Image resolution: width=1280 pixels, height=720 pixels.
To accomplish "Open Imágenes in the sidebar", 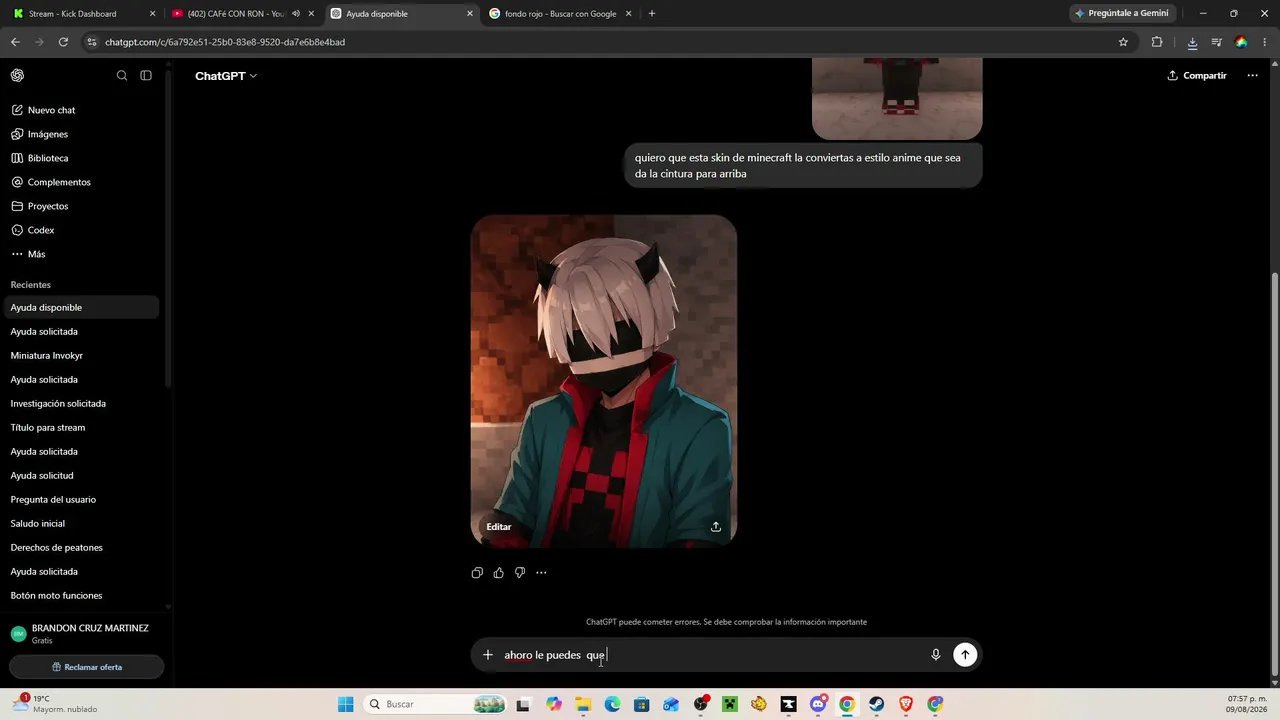I will [x=82, y=134].
